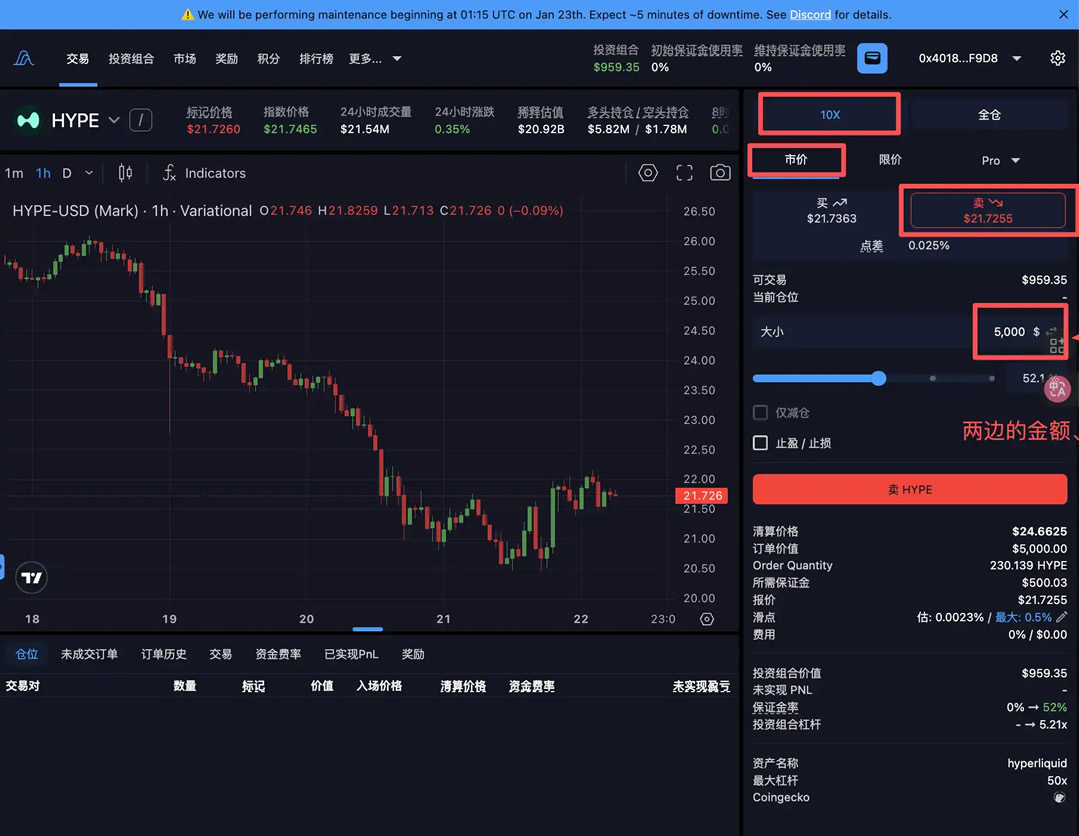
Task: Show 订单历史 tab
Action: [164, 654]
